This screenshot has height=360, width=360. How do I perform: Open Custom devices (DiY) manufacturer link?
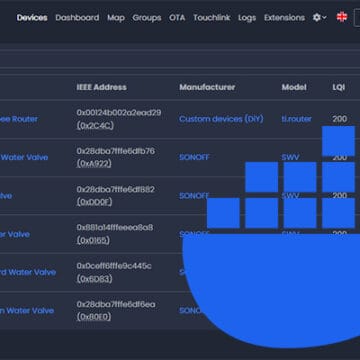[x=221, y=119]
